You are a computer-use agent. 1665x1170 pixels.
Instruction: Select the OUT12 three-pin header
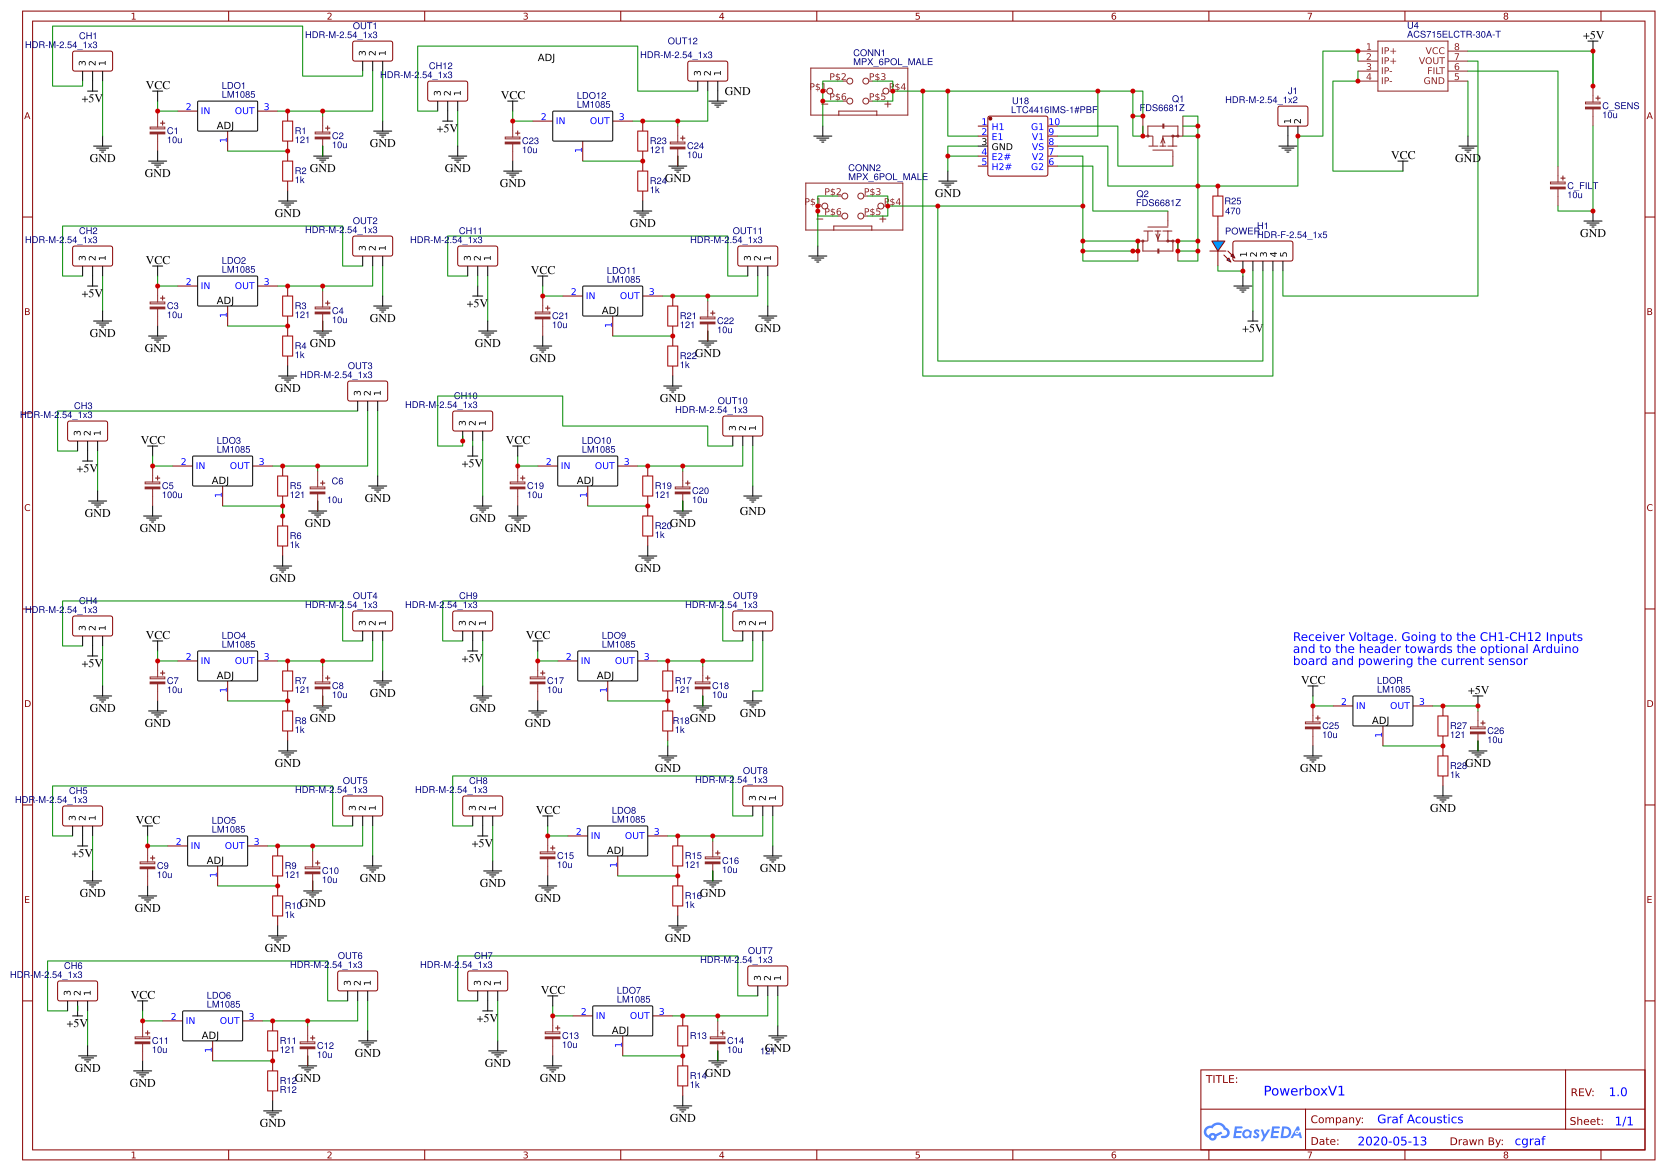(x=707, y=72)
